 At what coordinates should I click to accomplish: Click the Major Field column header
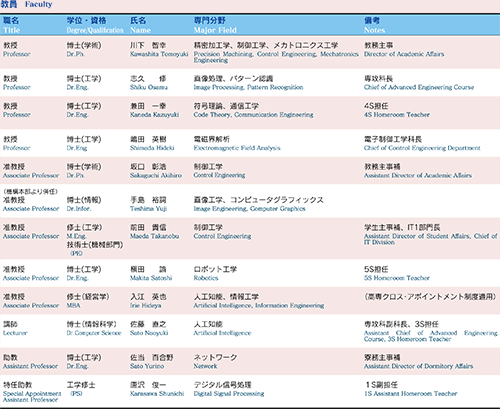click(215, 30)
